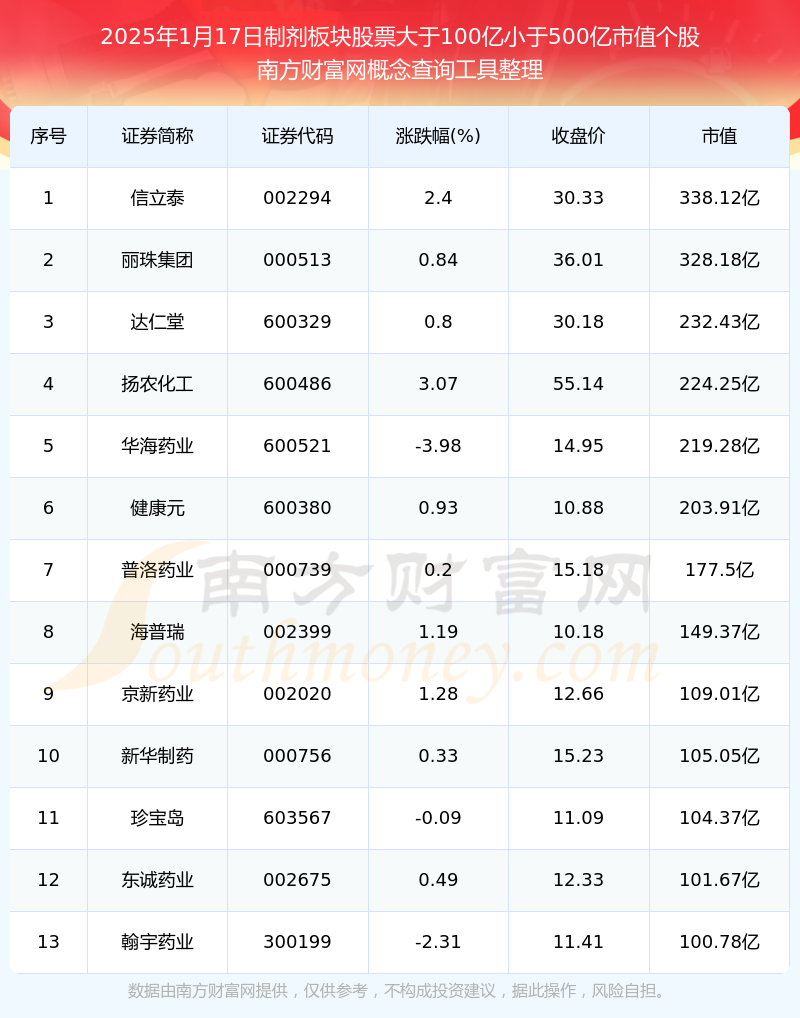
Task: Click change percentage 1.19
Action: [x=438, y=632]
